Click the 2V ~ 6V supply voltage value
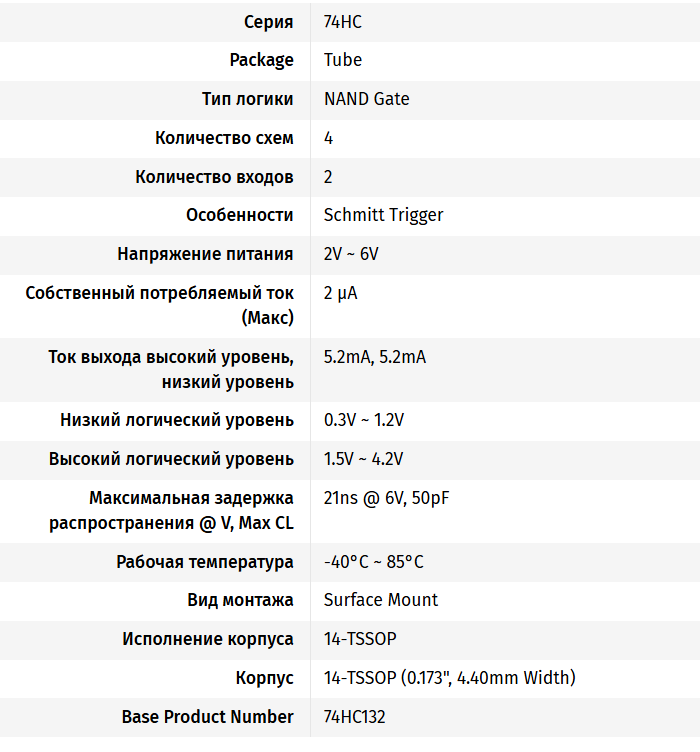The height and width of the screenshot is (752, 700). [351, 254]
